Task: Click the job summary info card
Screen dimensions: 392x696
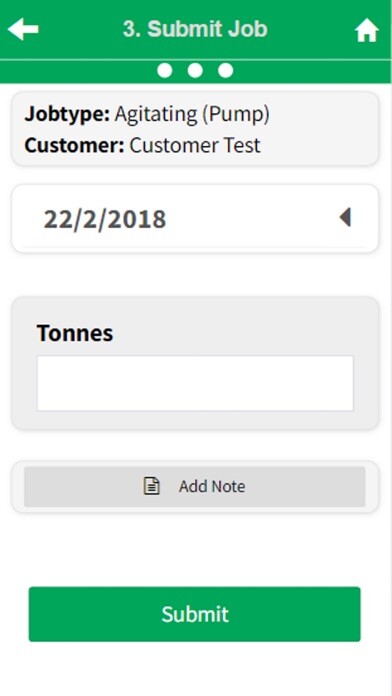Action: [x=195, y=129]
